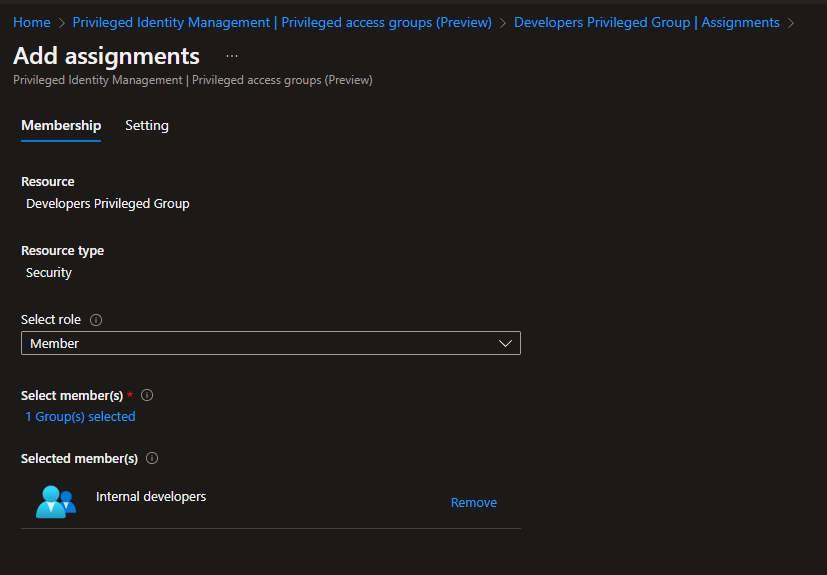
Task: Remove the Internal developers member
Action: click(474, 503)
